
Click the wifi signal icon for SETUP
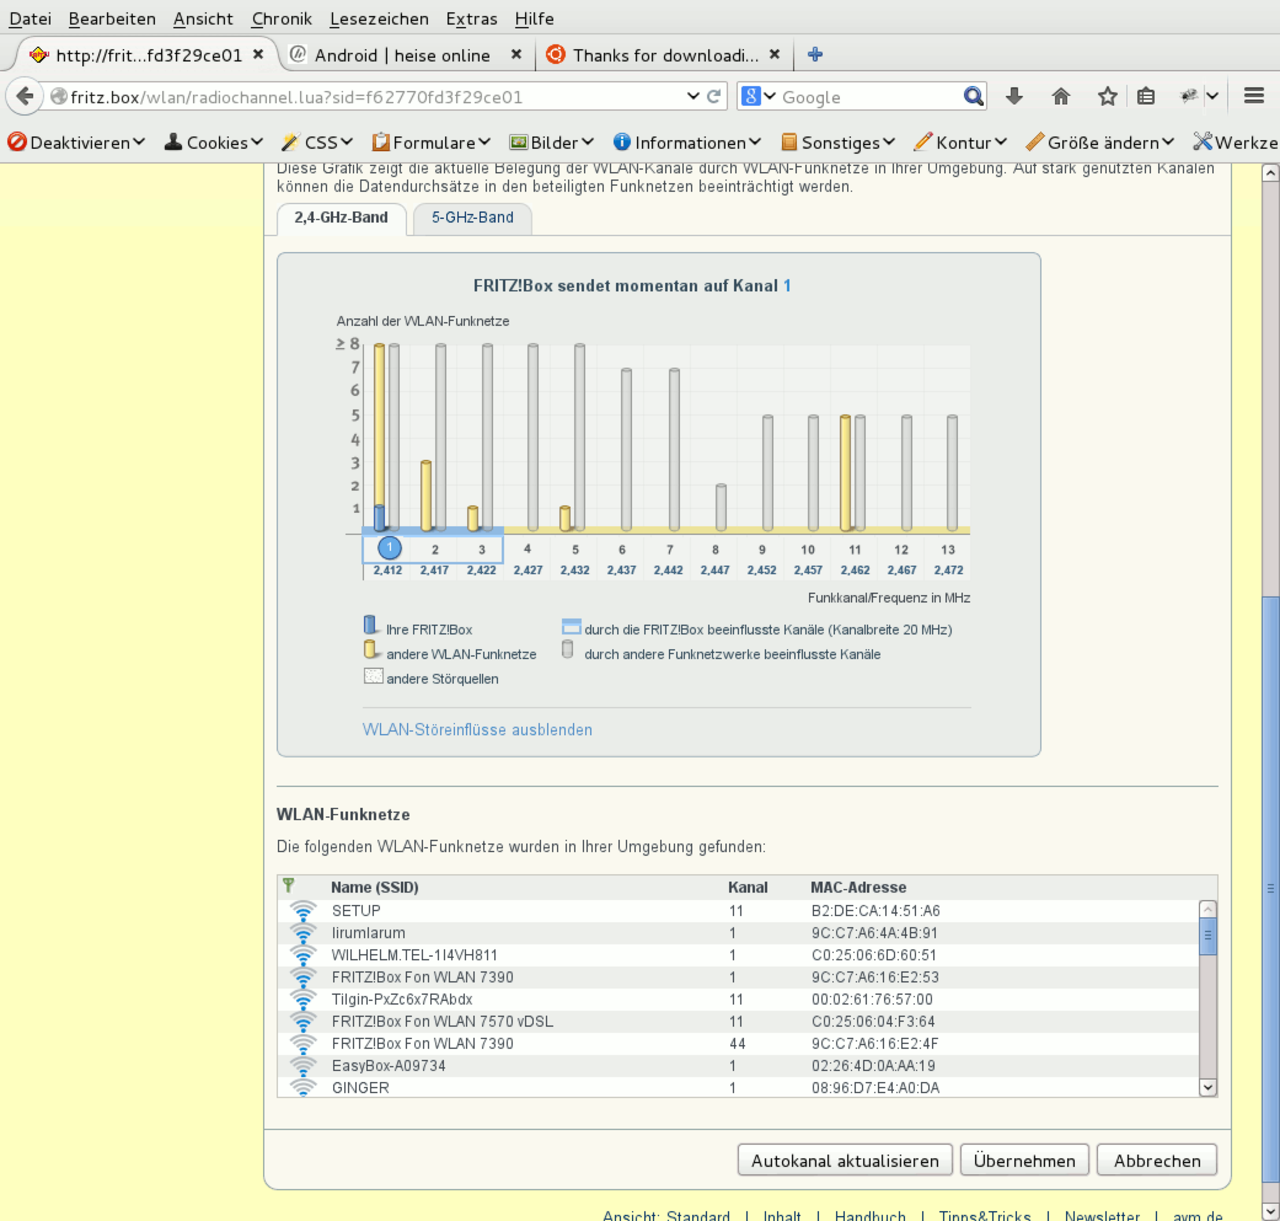point(303,910)
